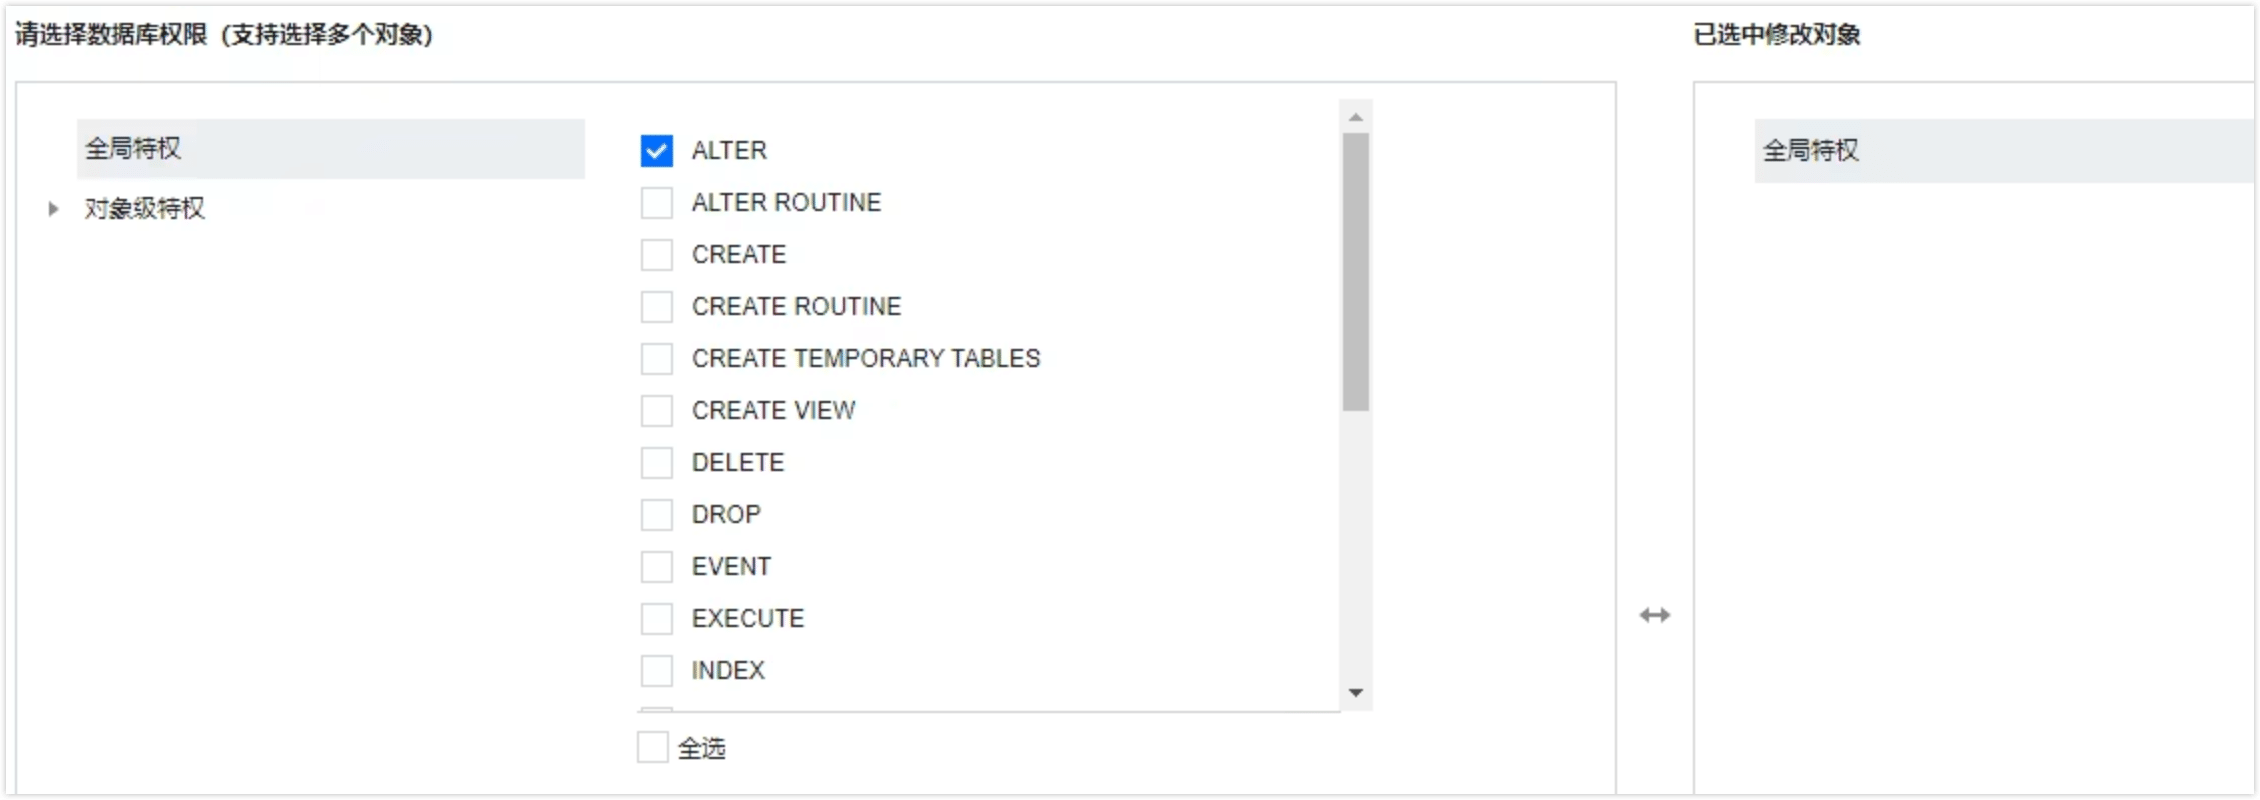Click the privilege list scrollbar thumb

tap(1356, 272)
